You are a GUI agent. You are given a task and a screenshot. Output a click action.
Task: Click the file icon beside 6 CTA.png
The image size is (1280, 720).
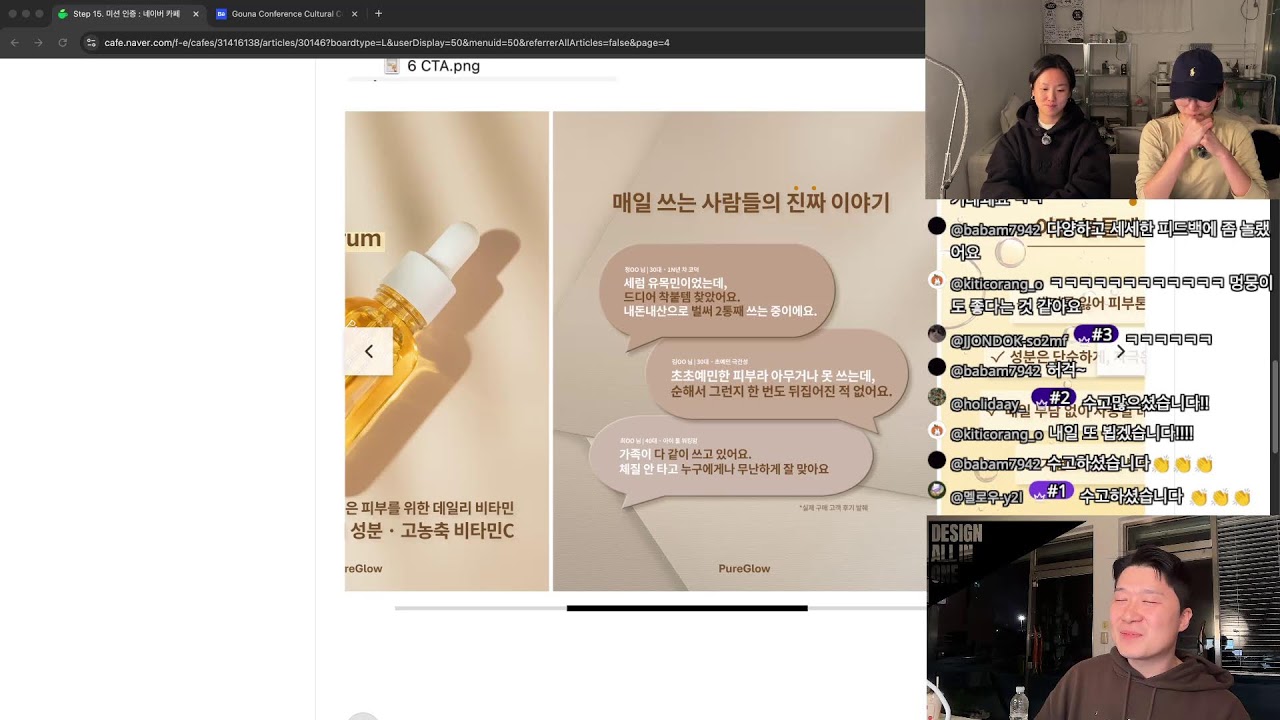392,66
